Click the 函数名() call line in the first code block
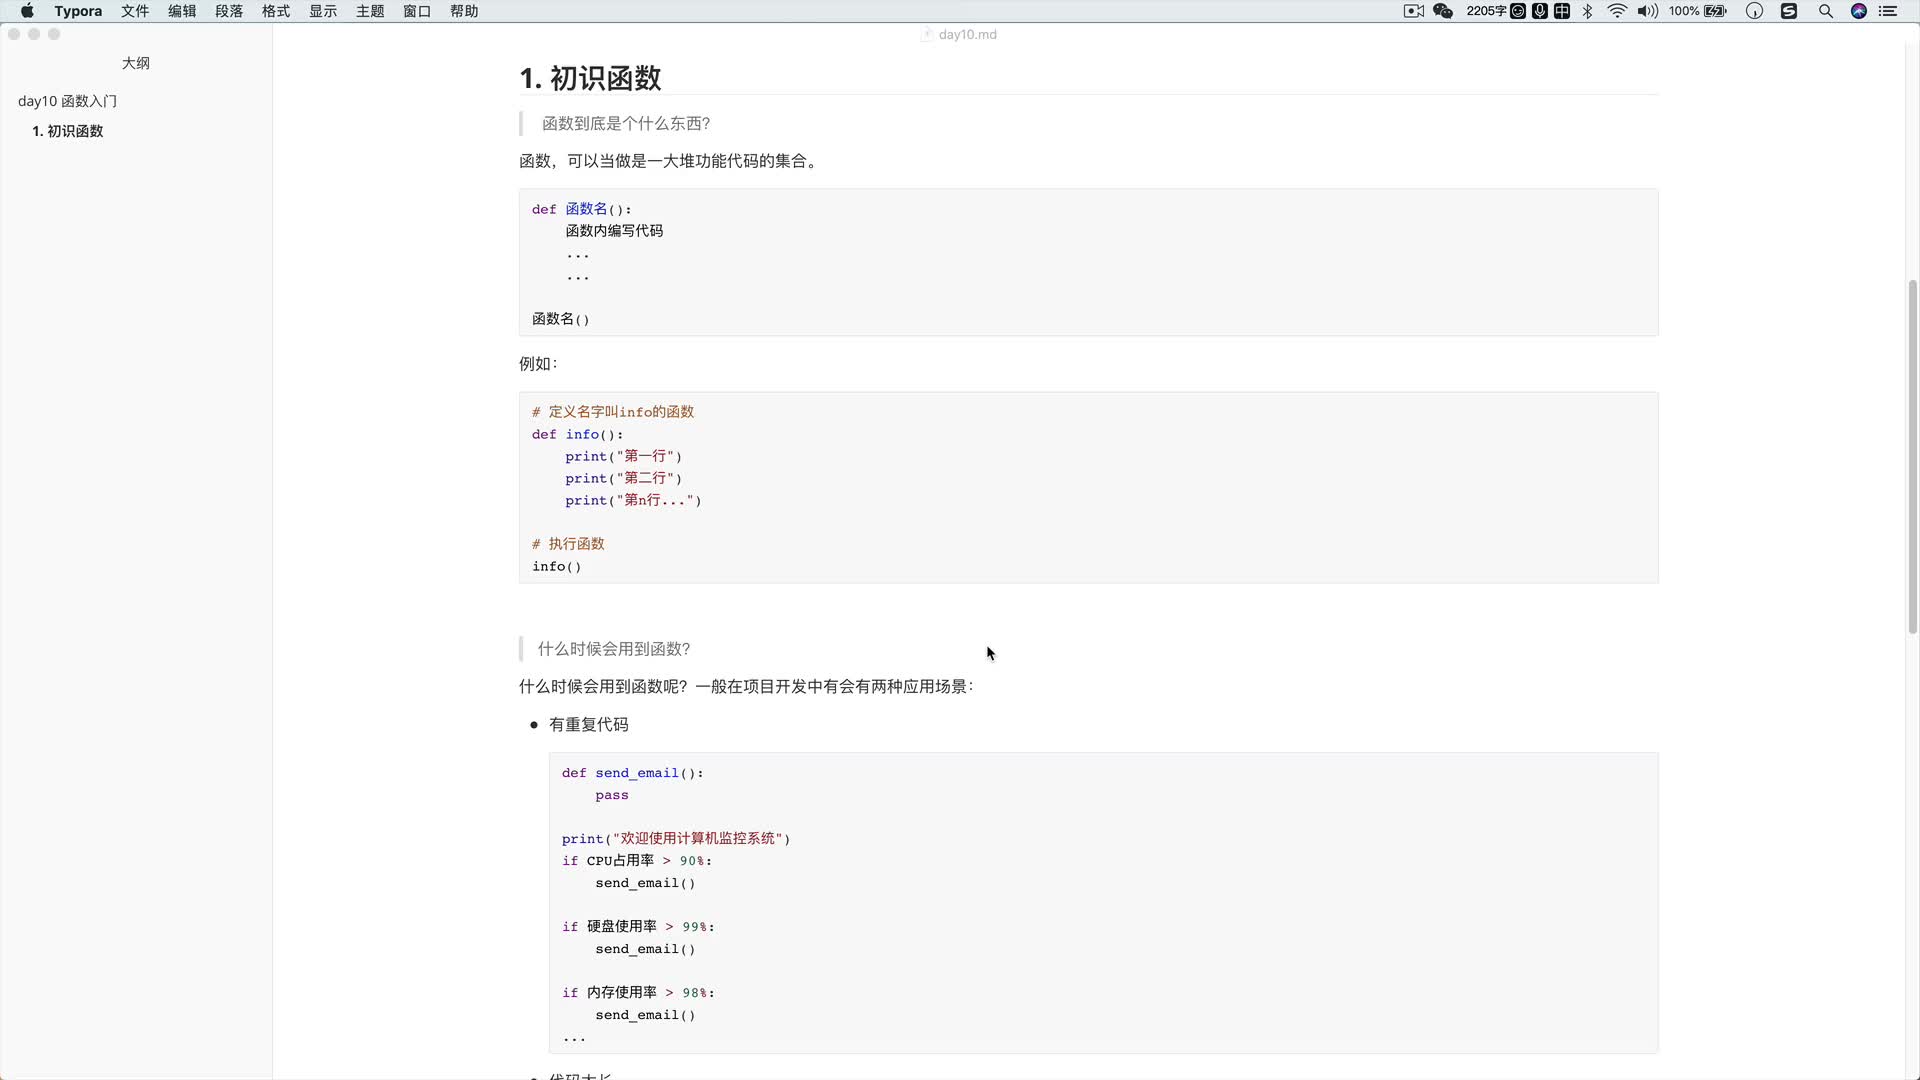Screen dimensions: 1920x1080 point(561,319)
